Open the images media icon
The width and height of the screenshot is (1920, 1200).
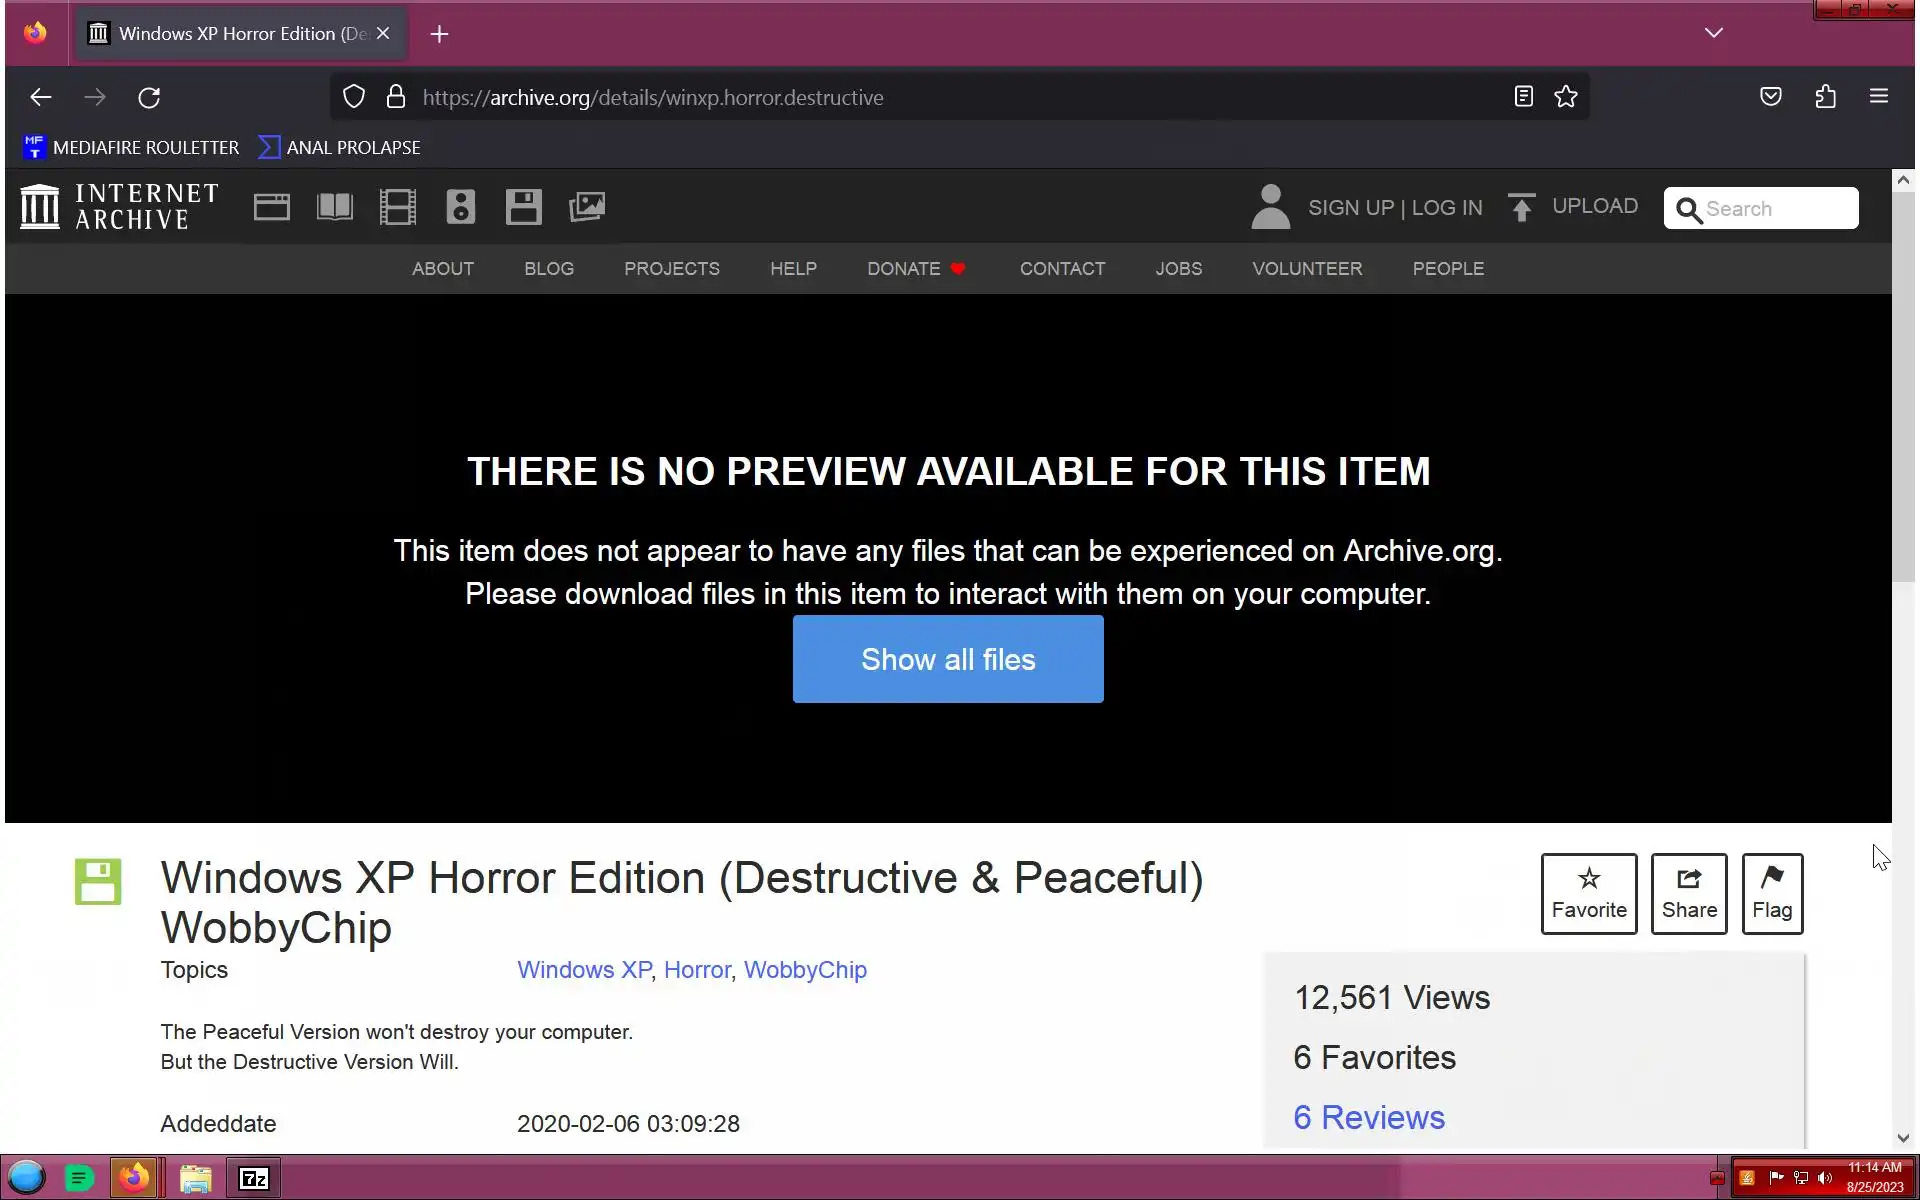pyautogui.click(x=587, y=207)
